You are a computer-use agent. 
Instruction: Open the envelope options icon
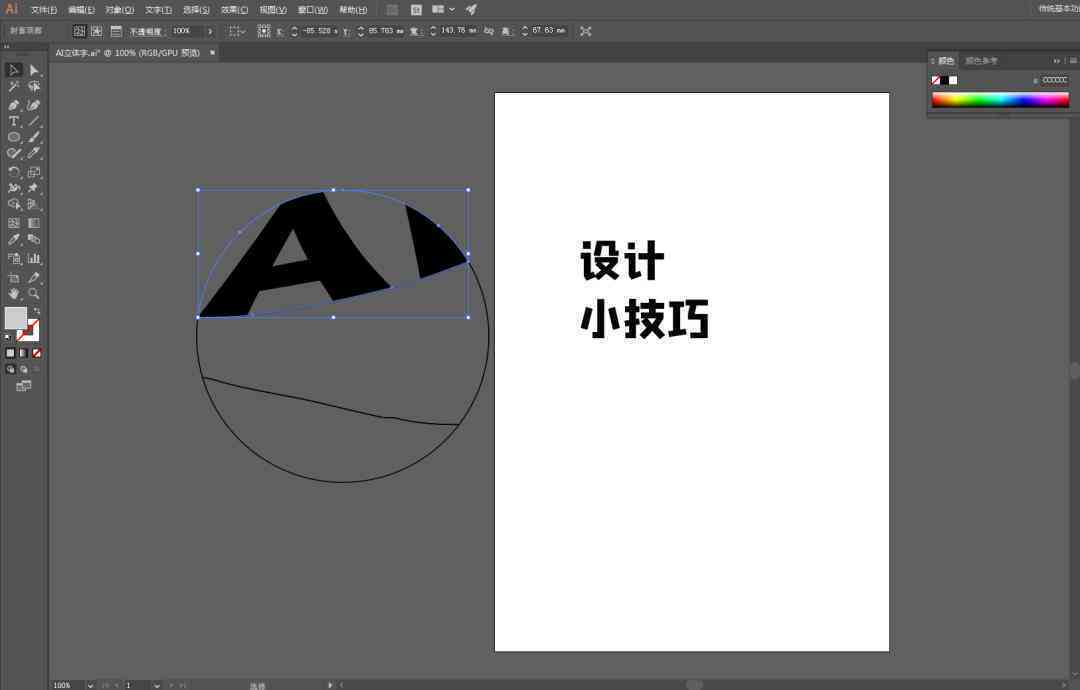click(116, 31)
